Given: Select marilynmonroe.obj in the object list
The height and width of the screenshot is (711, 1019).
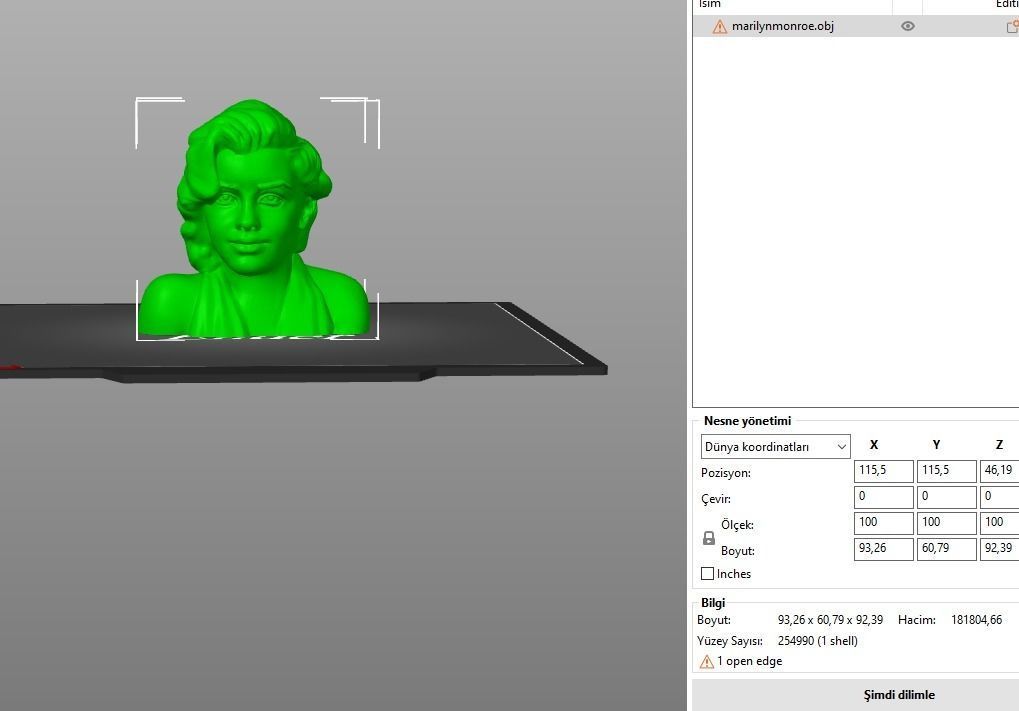Looking at the screenshot, I should point(856,26).
